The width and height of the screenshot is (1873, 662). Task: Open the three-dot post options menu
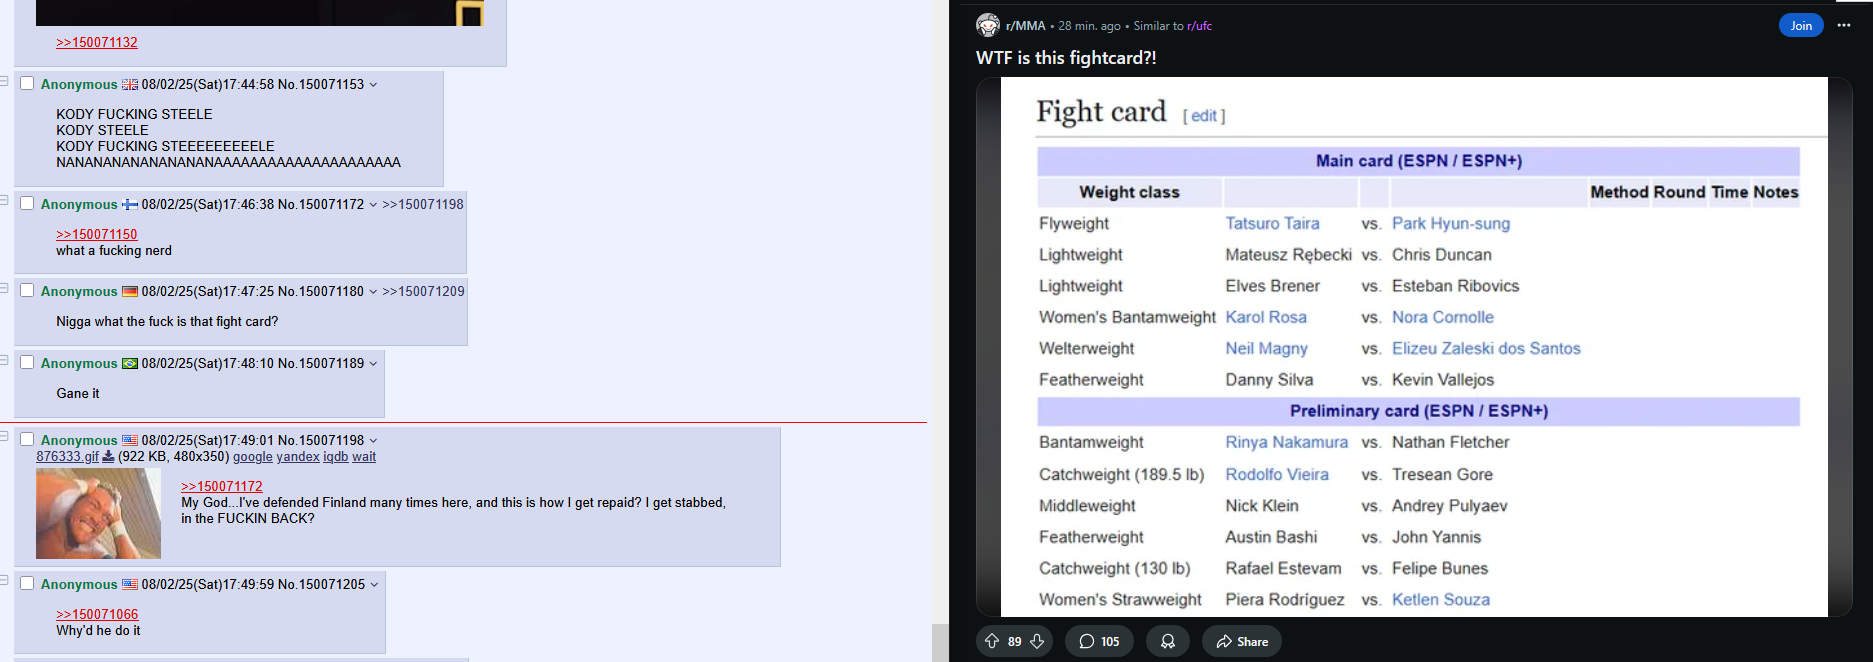pos(1843,25)
